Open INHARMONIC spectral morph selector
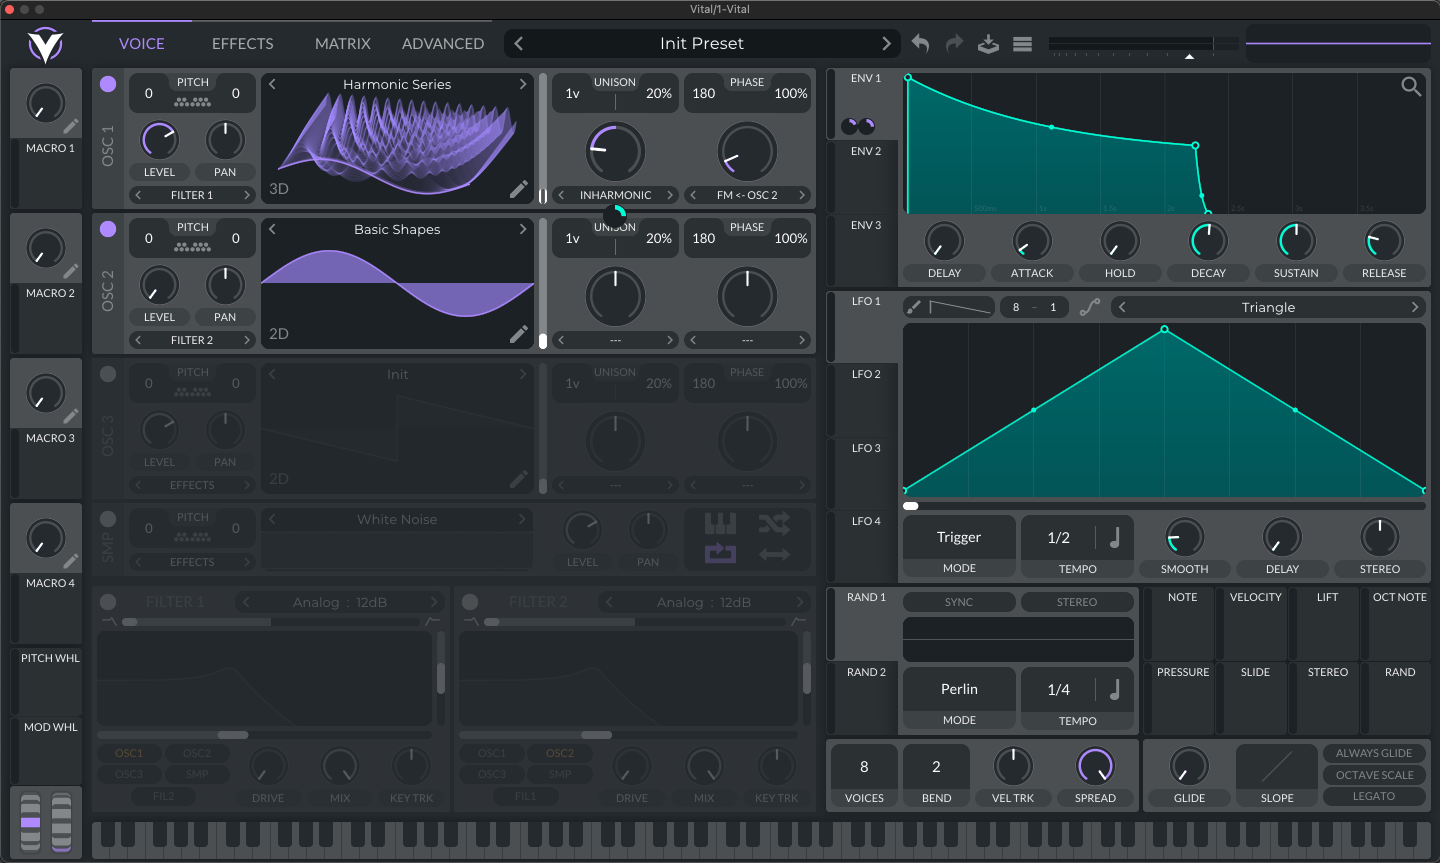Viewport: 1440px width, 863px height. click(615, 195)
